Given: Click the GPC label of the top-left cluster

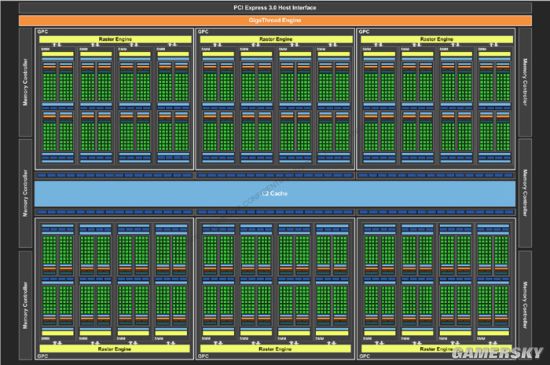Looking at the screenshot, I should pyautogui.click(x=42, y=32).
